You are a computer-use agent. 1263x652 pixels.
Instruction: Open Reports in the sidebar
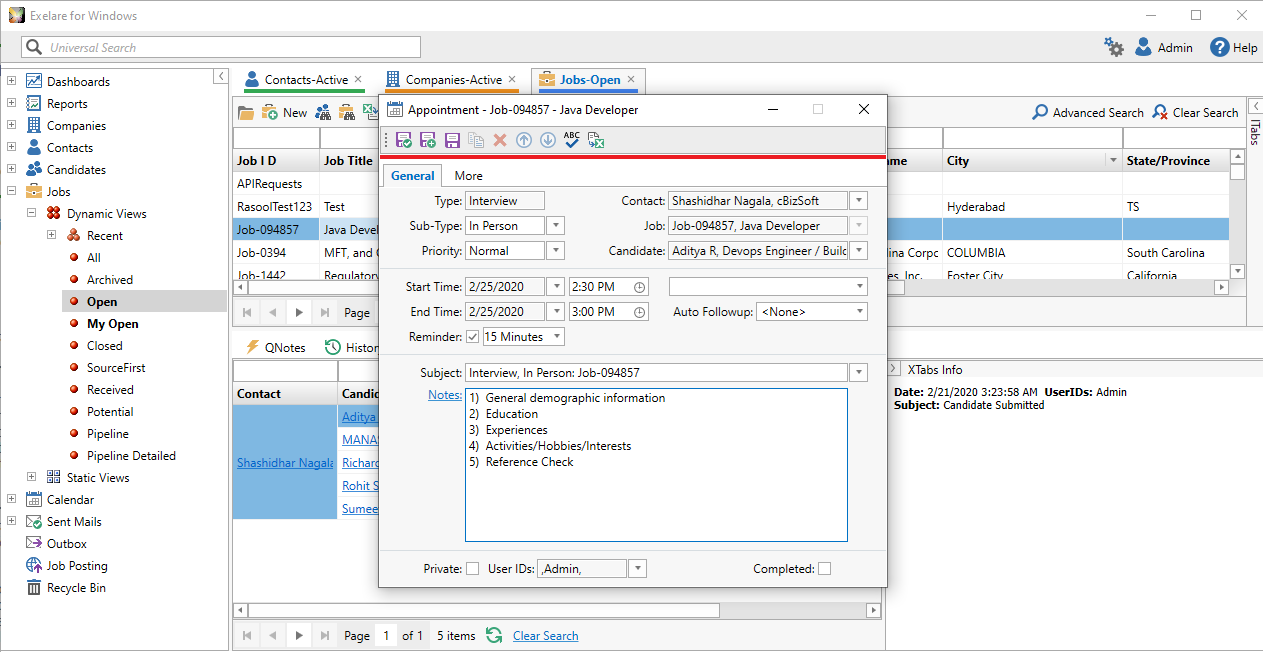67,103
